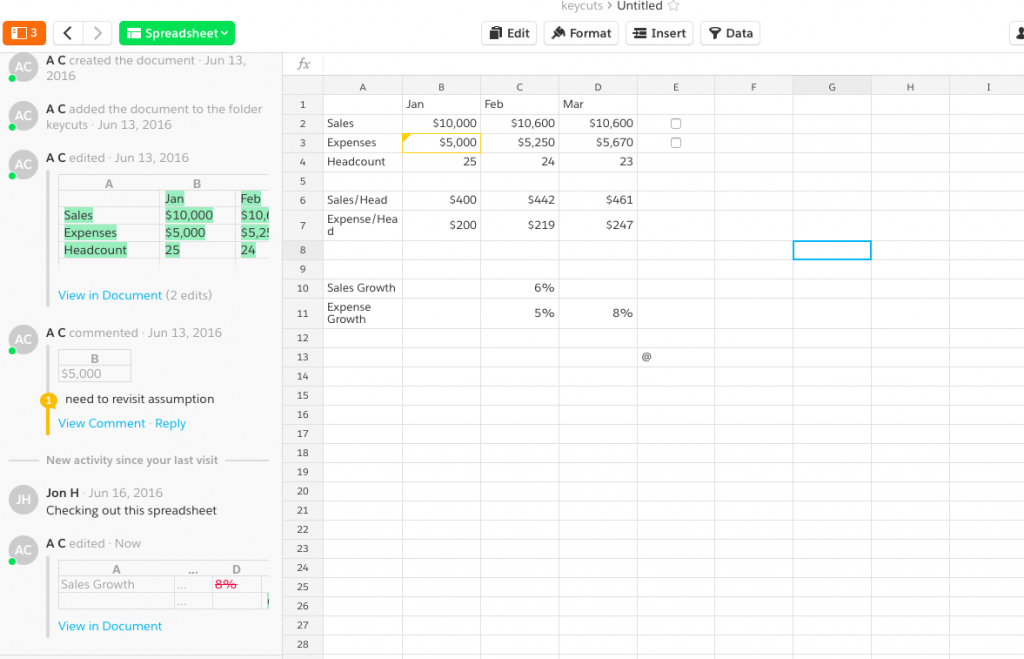Click the fx formula icon

[304, 64]
